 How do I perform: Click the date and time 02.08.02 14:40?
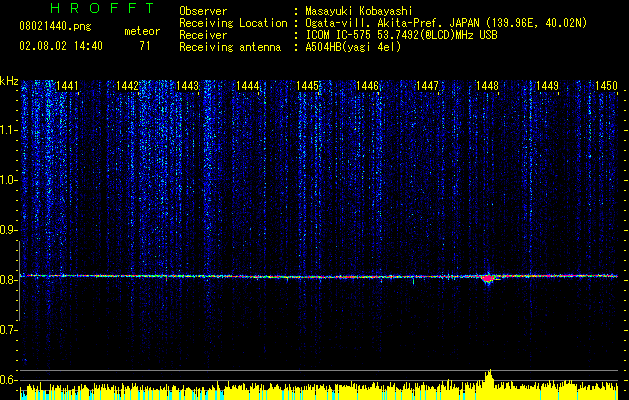click(61, 46)
